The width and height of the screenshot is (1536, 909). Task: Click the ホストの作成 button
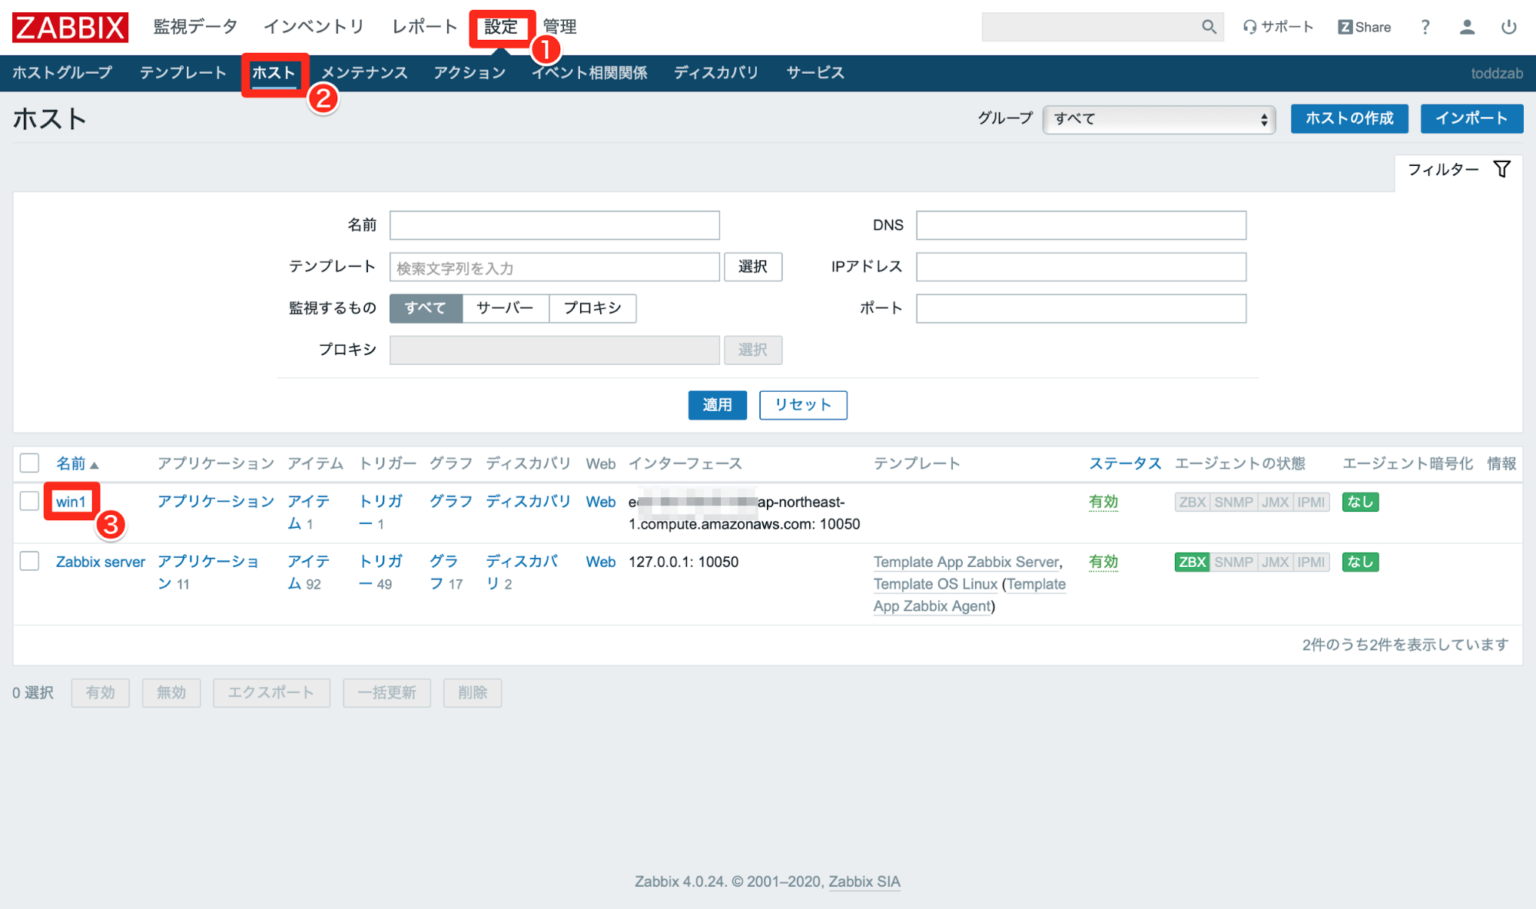click(1349, 118)
